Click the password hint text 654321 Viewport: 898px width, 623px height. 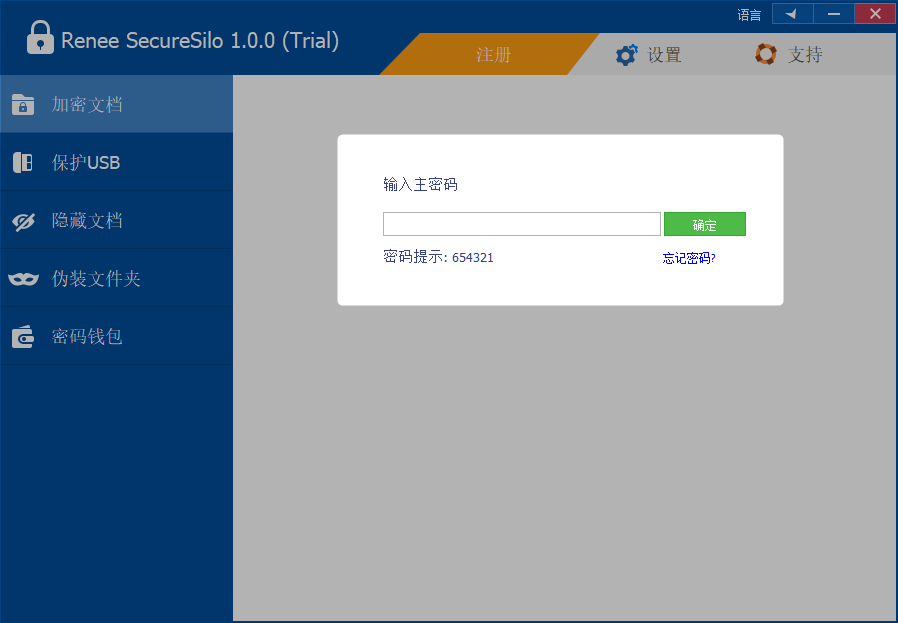tap(472, 258)
